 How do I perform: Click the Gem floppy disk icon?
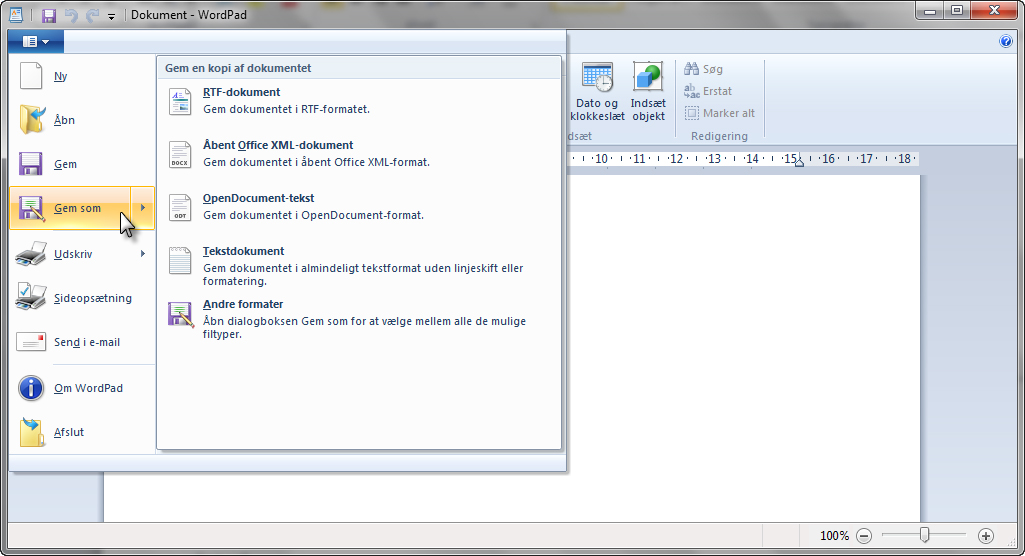coord(31,164)
